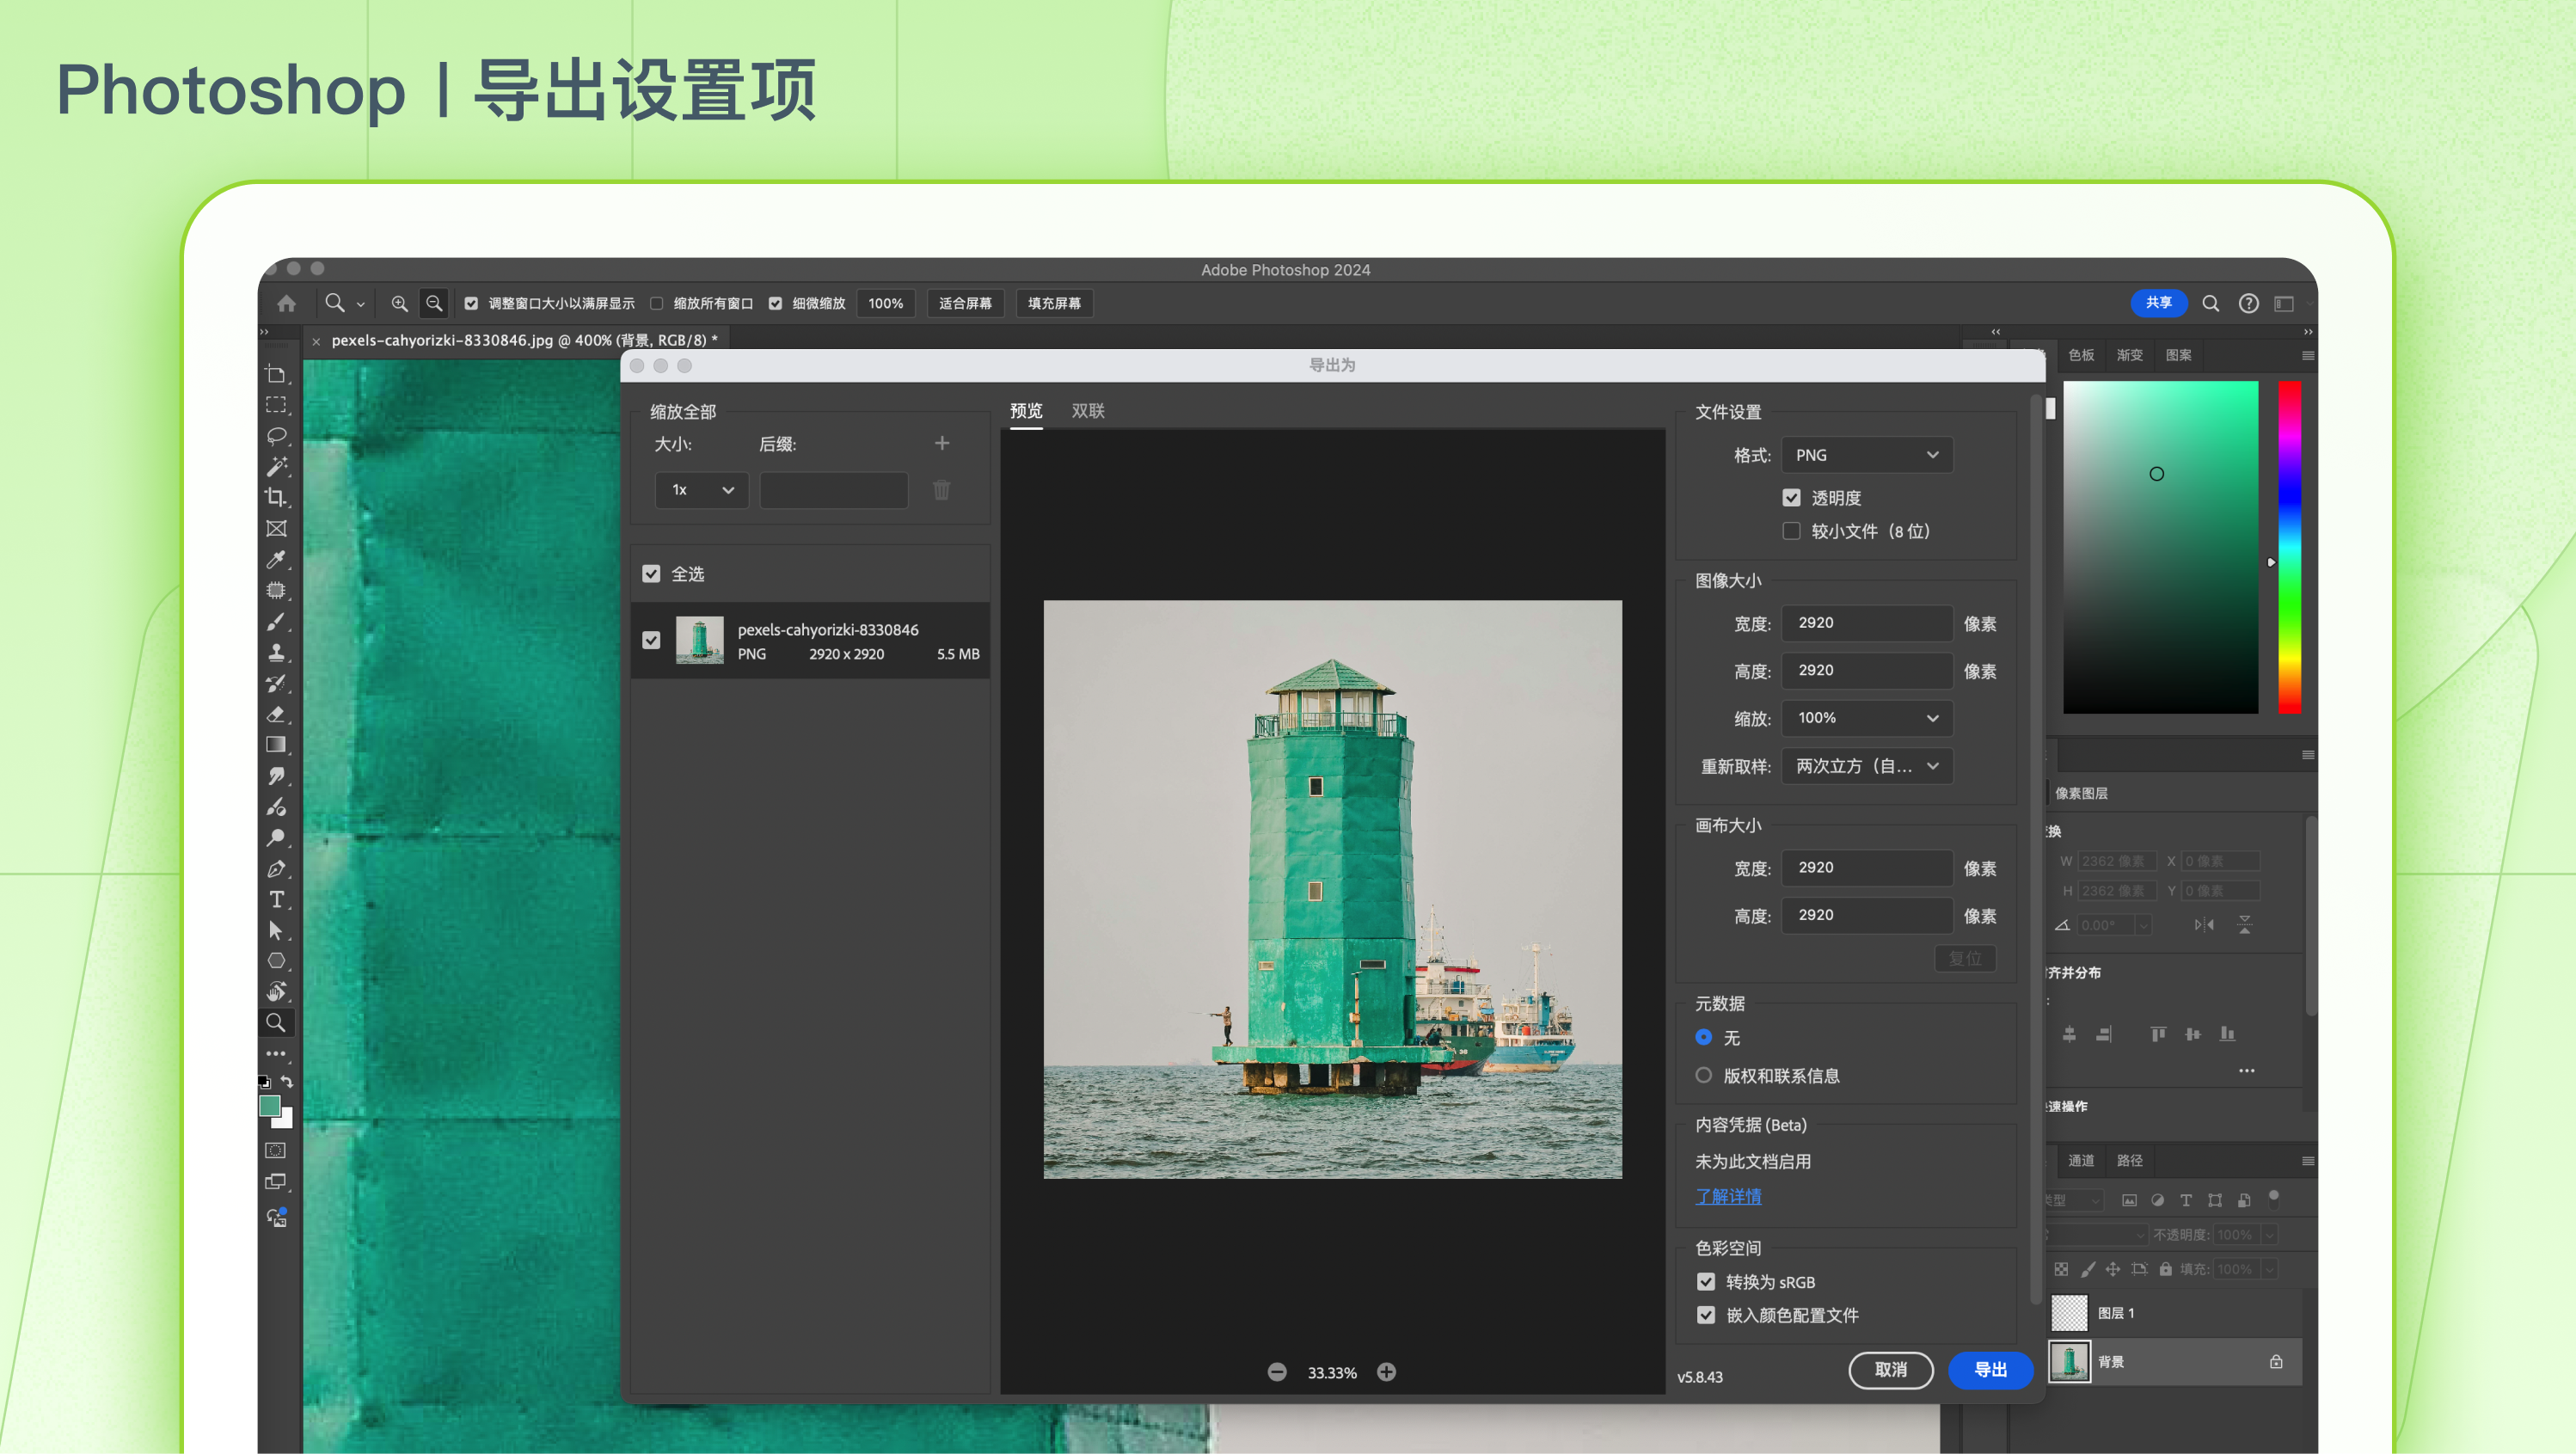The image size is (2576, 1454).
Task: Select the Gradient tool
Action: [x=276, y=745]
